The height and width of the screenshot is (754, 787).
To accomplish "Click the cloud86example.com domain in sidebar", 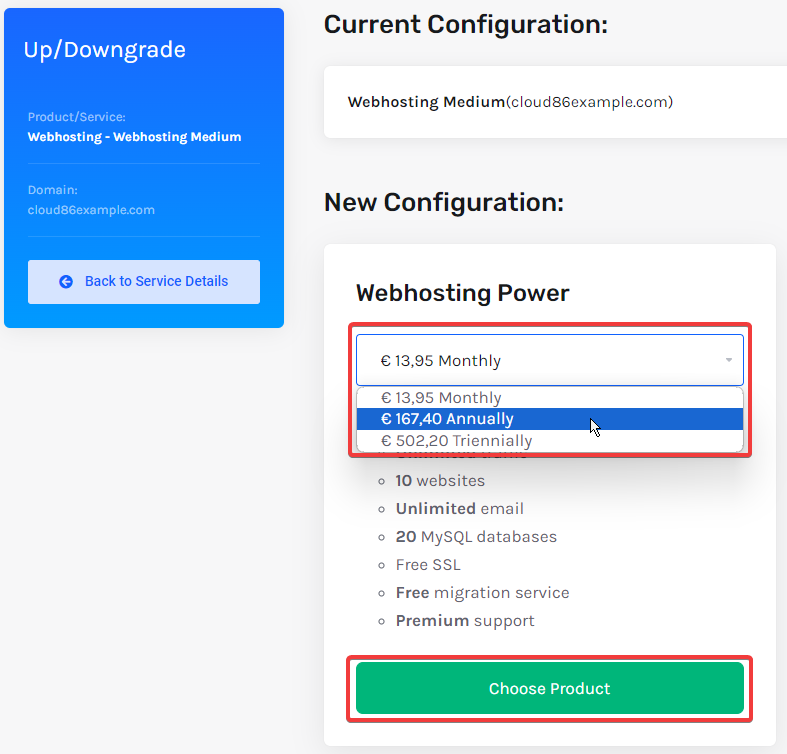I will (x=91, y=210).
